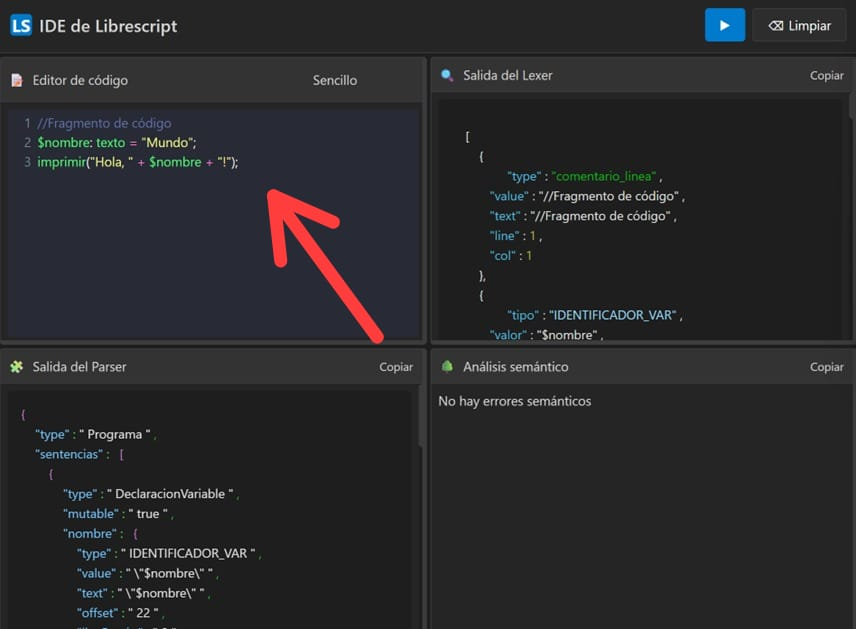Click IDENTIFICADOR_VAR in the Parser output
This screenshot has width=856, height=629.
click(188, 554)
